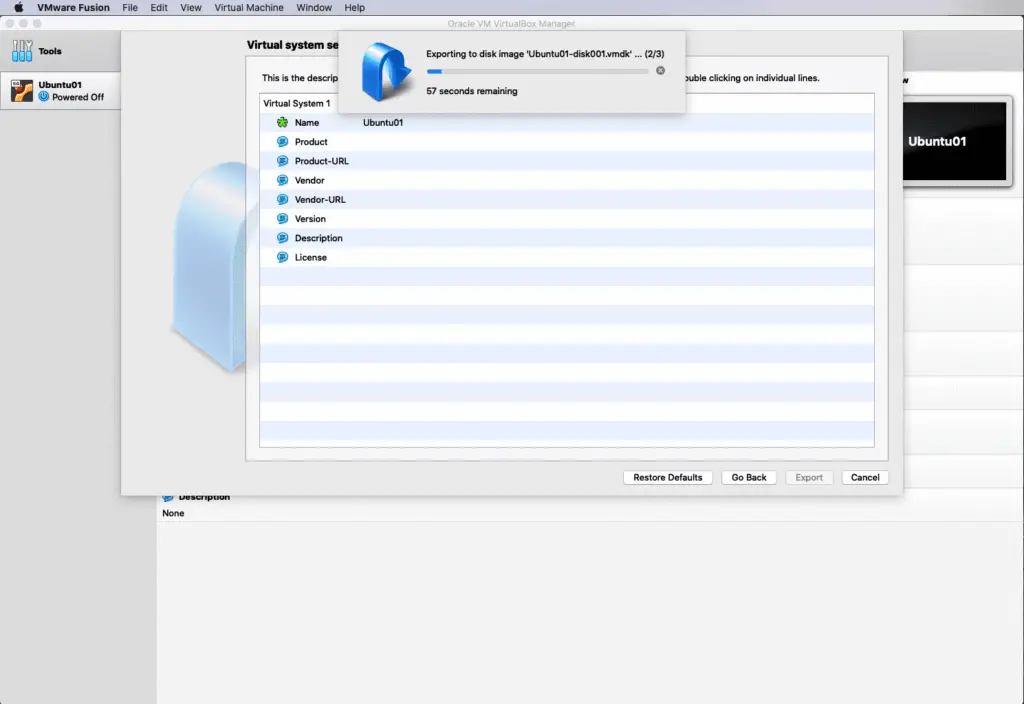The image size is (1024, 704).
Task: Open the View menu
Action: coord(191,8)
